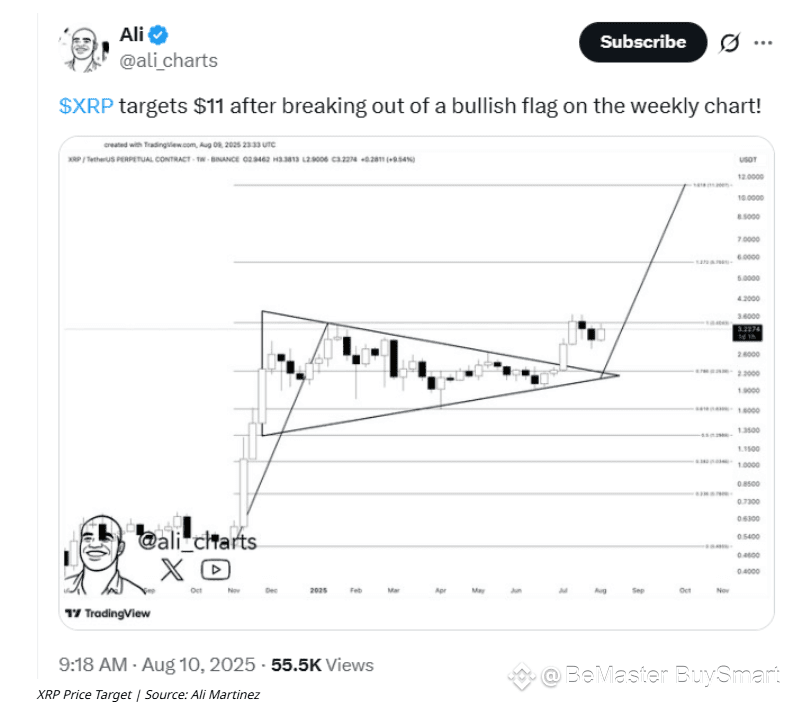Open the embedded XRP chart image
The image size is (787, 702).
417,383
